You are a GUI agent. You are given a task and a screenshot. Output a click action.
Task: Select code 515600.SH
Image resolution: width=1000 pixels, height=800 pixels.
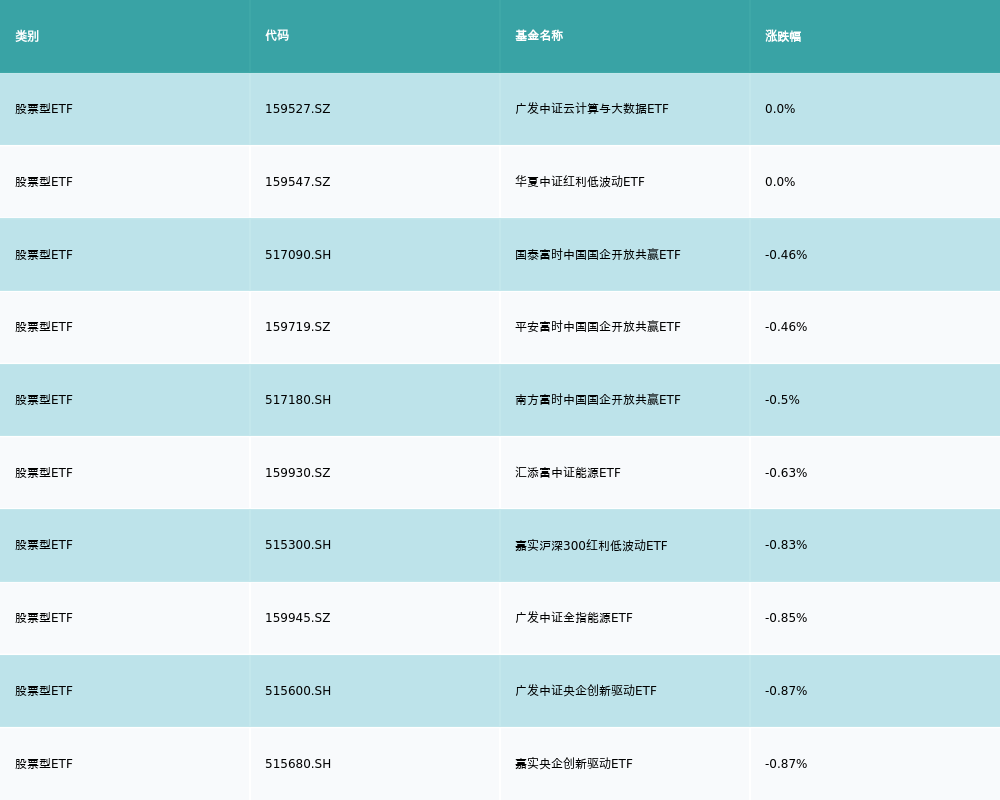298,691
